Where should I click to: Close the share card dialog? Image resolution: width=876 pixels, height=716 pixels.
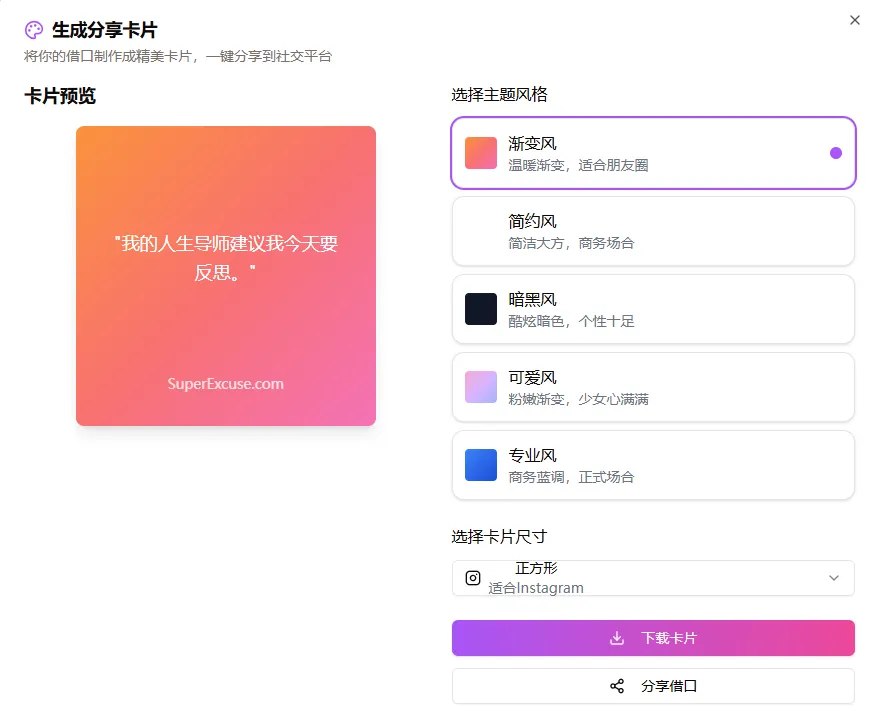tap(855, 20)
